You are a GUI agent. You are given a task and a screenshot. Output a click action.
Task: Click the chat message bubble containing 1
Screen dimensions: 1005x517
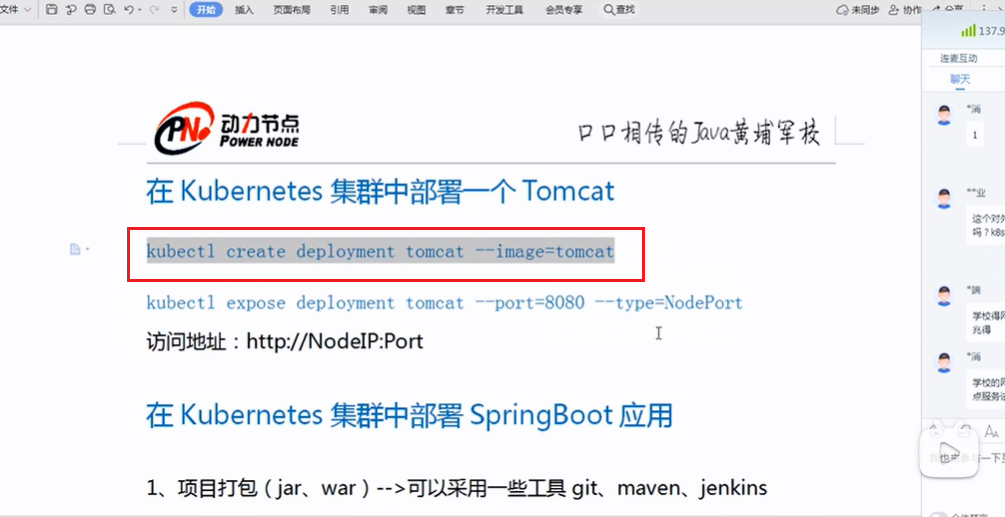coord(975,135)
